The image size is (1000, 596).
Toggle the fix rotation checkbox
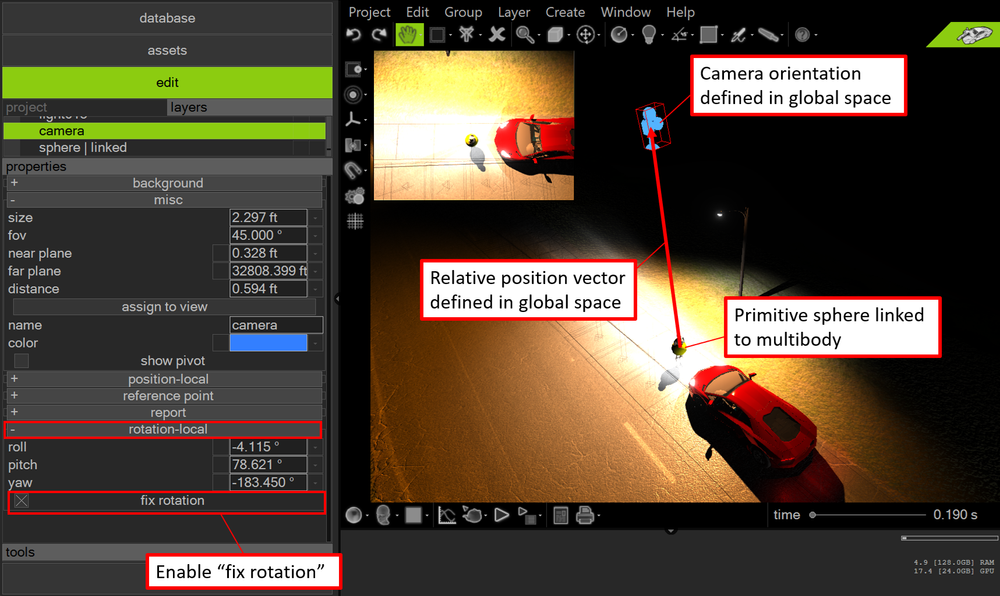22,500
